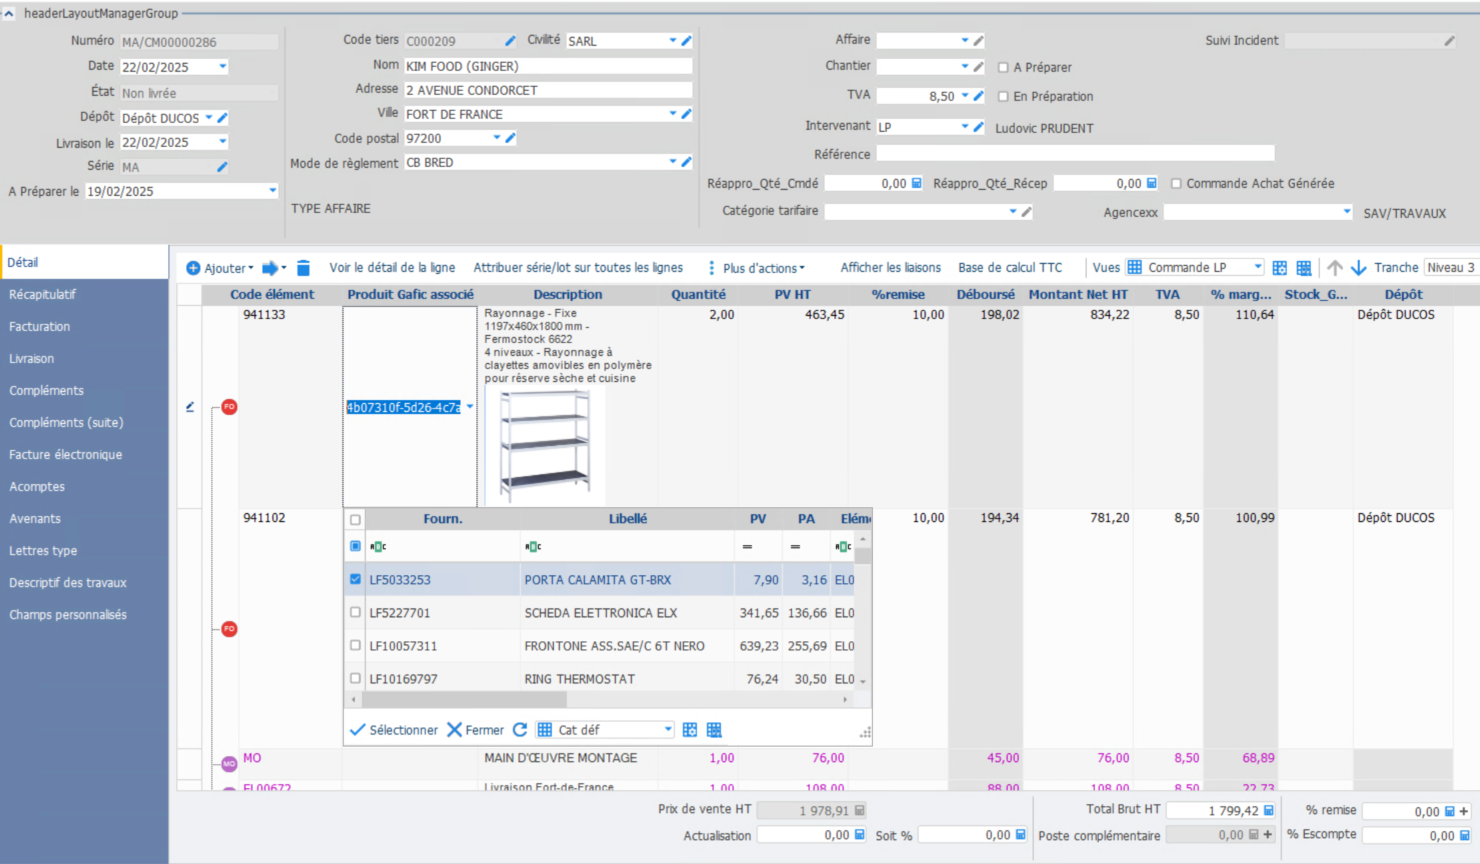
Task: Open the Livraison tab in the sidebar
Action: (32, 359)
